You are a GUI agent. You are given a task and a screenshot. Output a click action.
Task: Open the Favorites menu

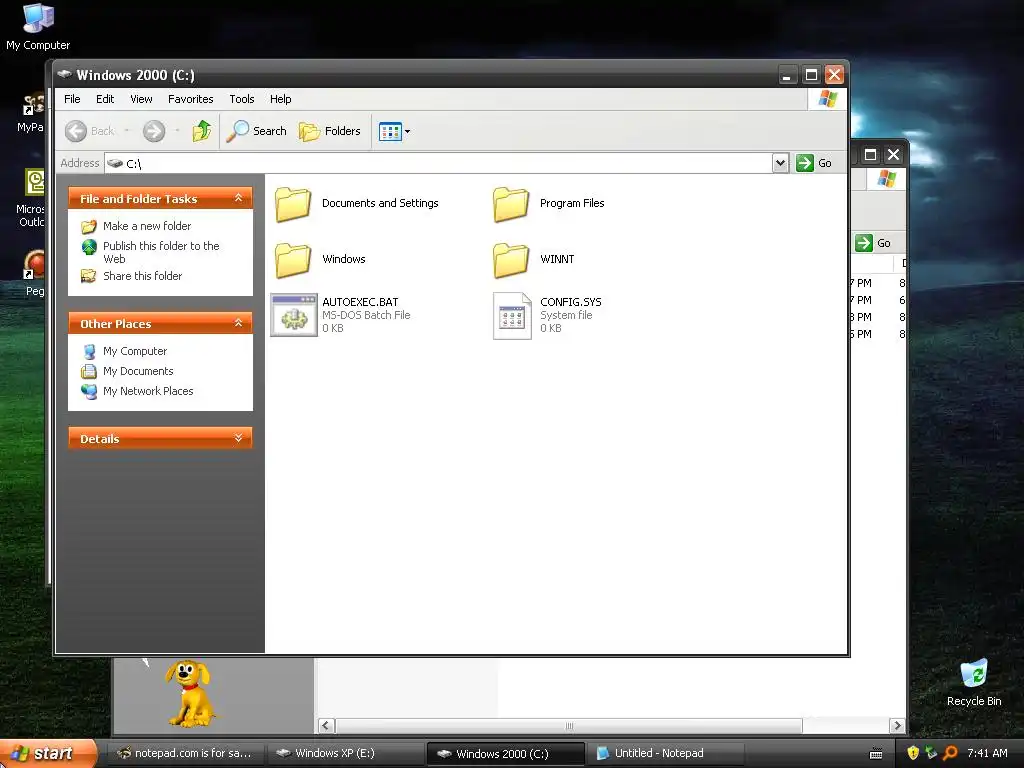click(x=190, y=99)
